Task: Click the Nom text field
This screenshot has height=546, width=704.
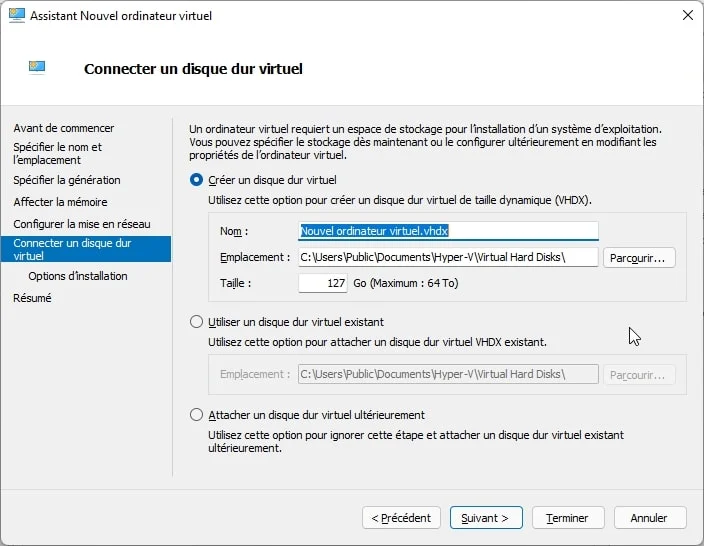Action: click(448, 231)
